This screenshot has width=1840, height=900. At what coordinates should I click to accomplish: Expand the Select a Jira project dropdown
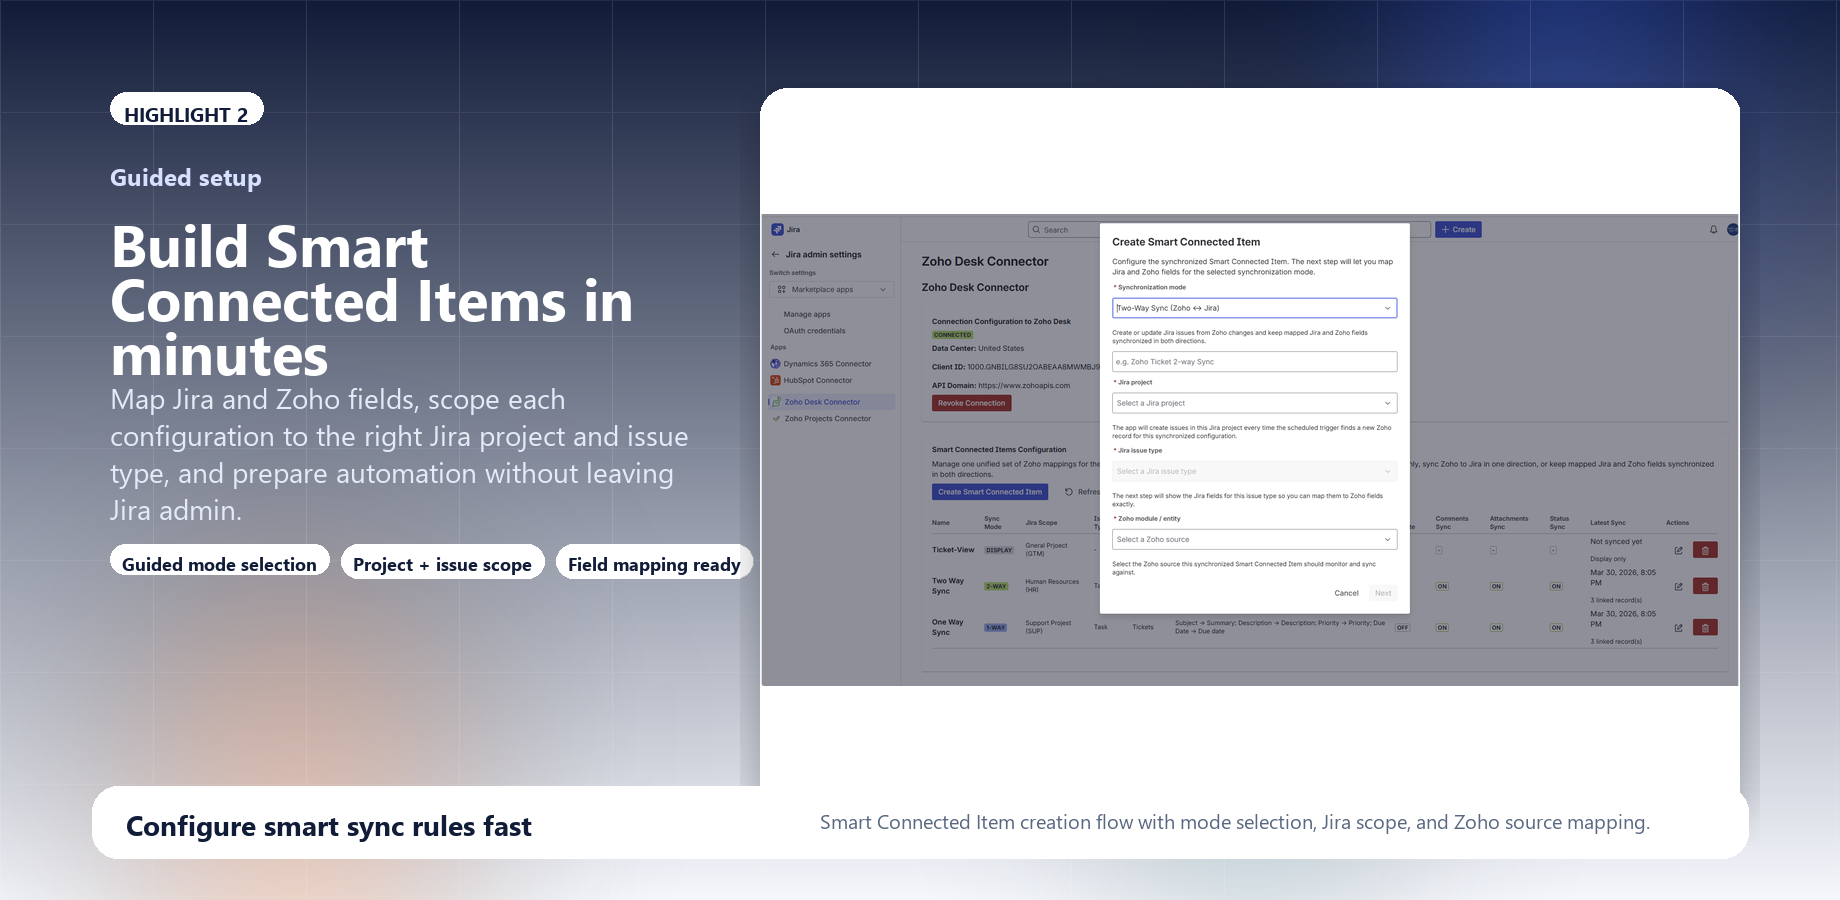(x=1254, y=402)
